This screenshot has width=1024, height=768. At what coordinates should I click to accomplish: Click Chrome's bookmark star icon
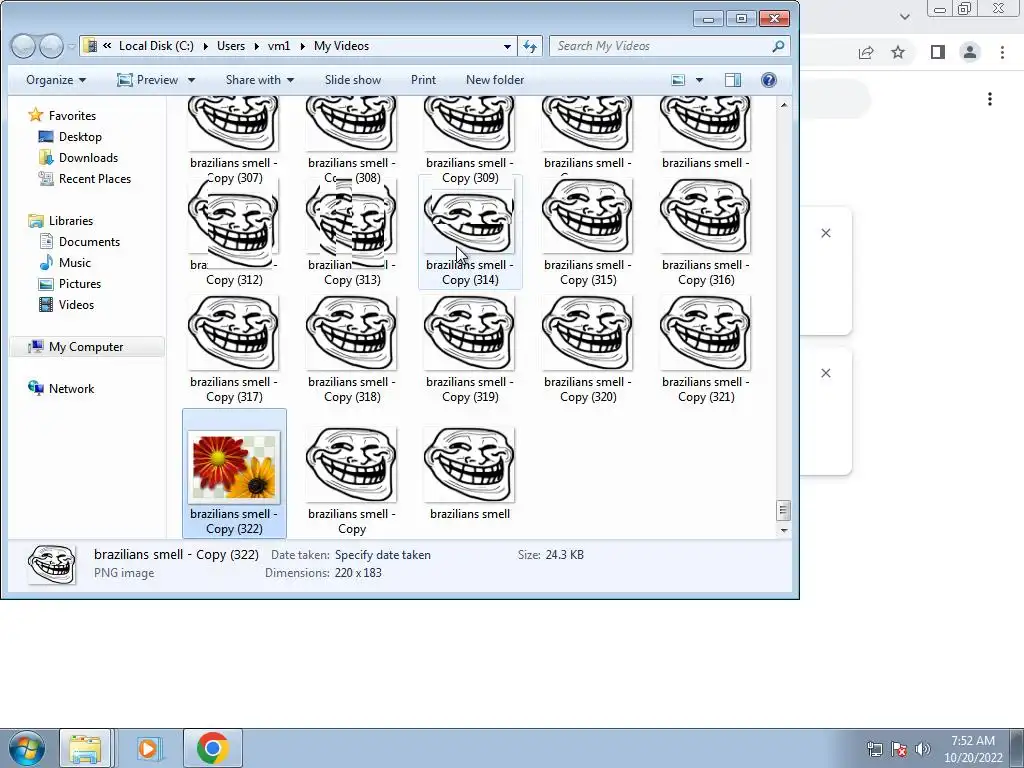coord(899,52)
